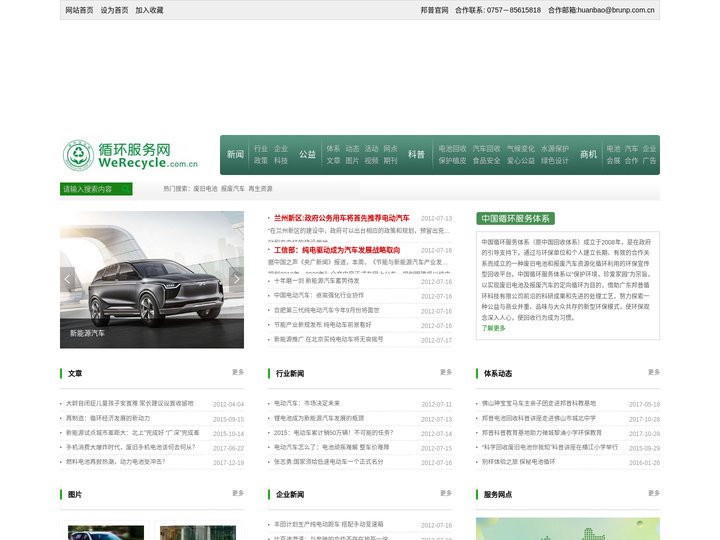Screen dimensions: 720x540
Task: Open 绿色设计 under 科普
Action: pos(555,160)
